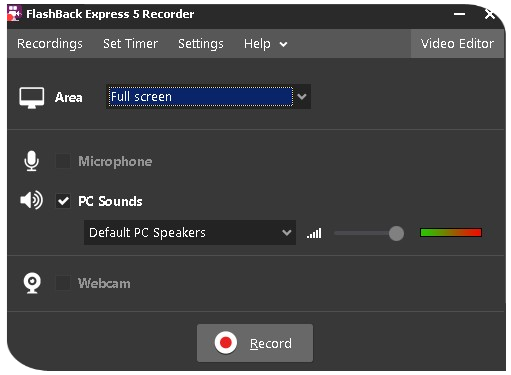This screenshot has height=375, width=511.
Task: Click the signal bars volume icon
Action: (x=314, y=233)
